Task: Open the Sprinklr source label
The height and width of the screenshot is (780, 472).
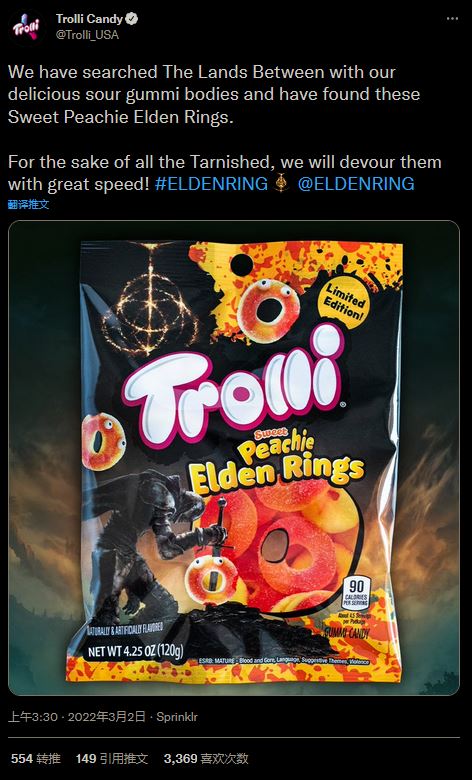Action: [x=177, y=717]
